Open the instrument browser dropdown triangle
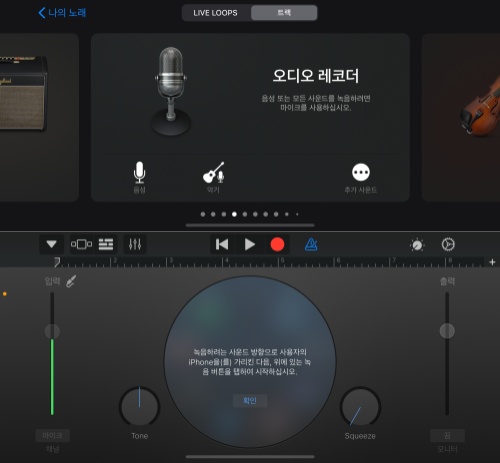 point(51,244)
